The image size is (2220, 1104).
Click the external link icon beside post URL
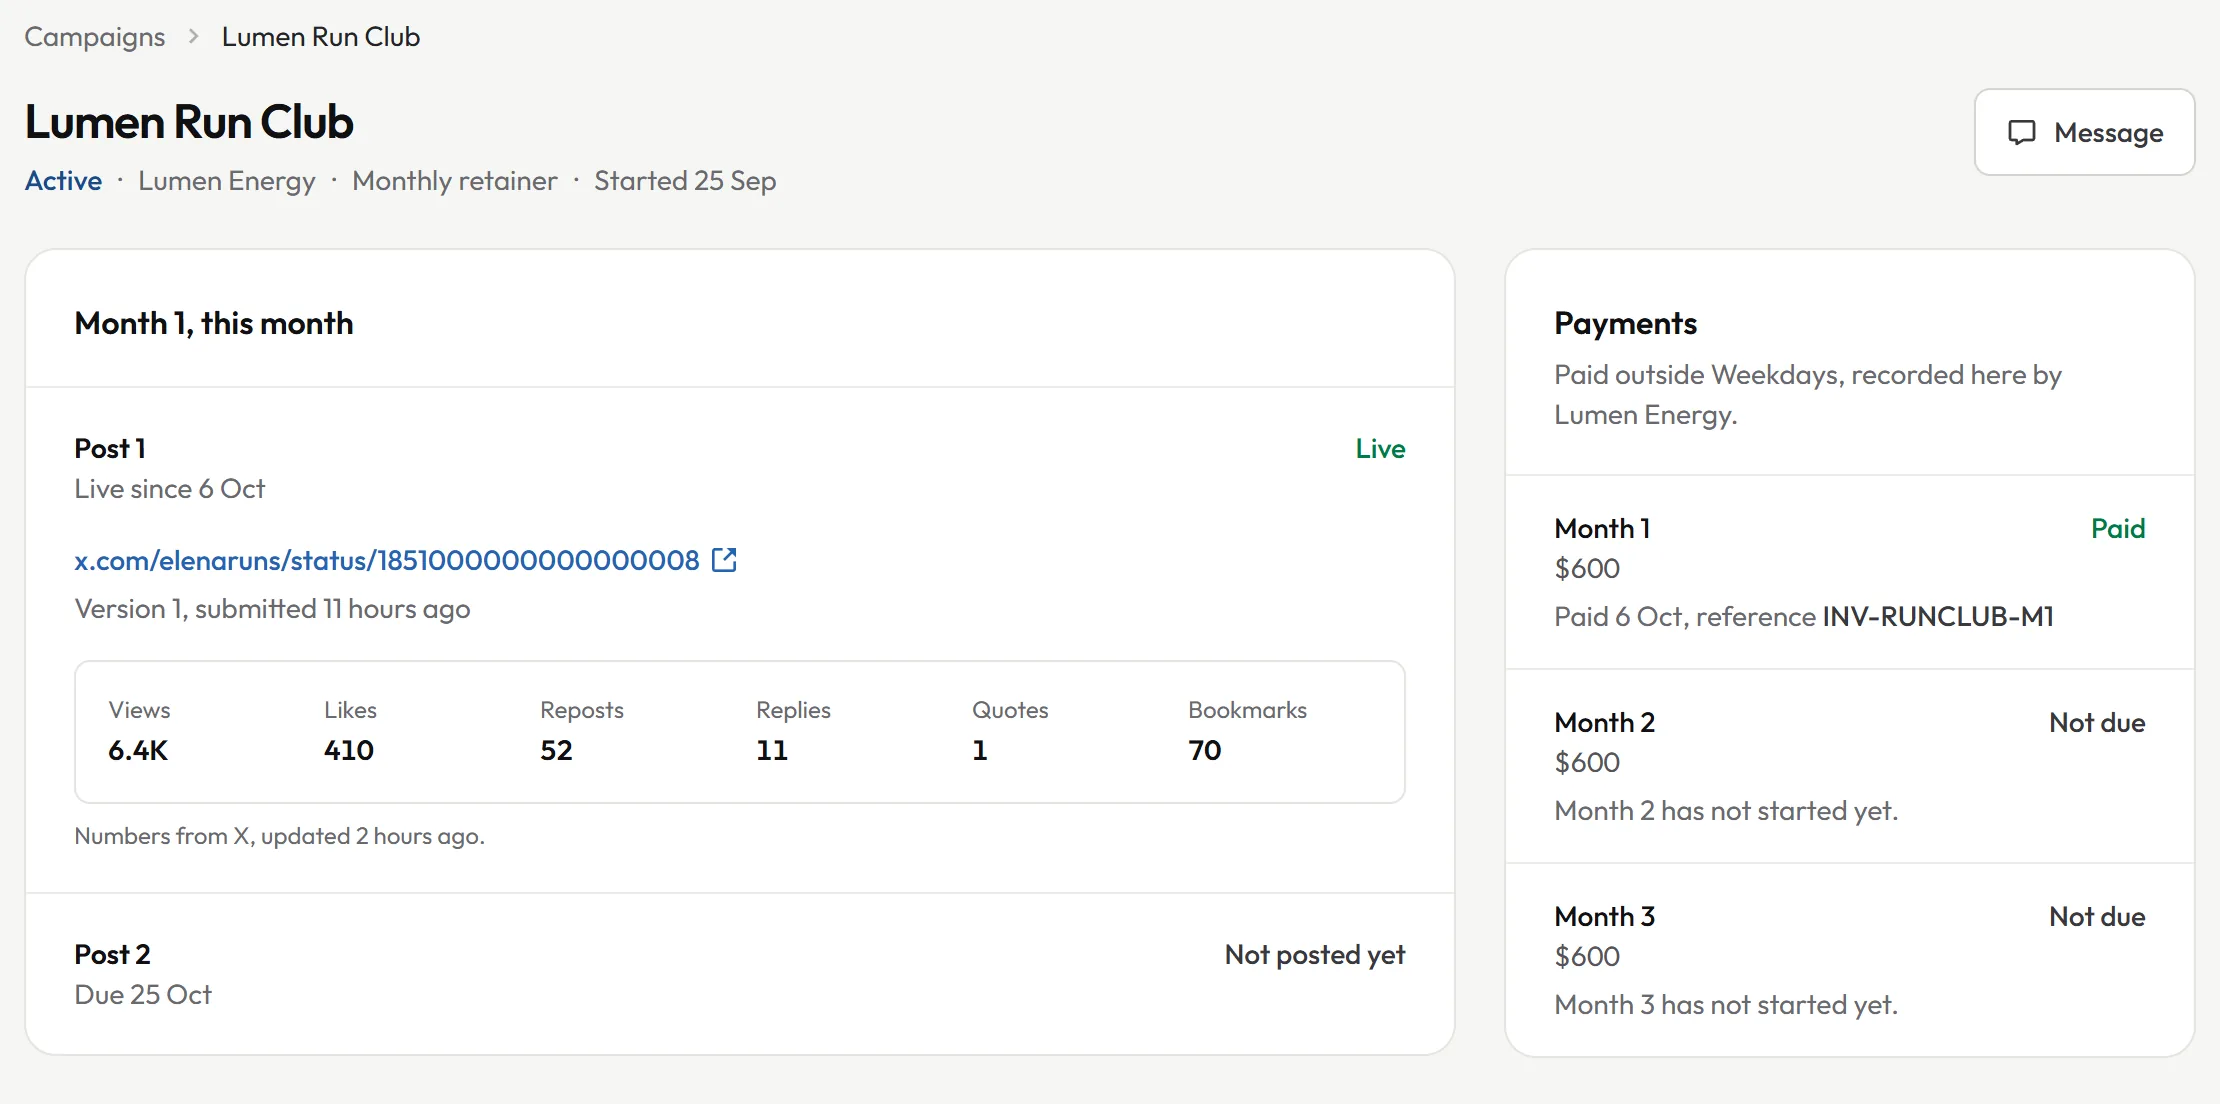[724, 560]
